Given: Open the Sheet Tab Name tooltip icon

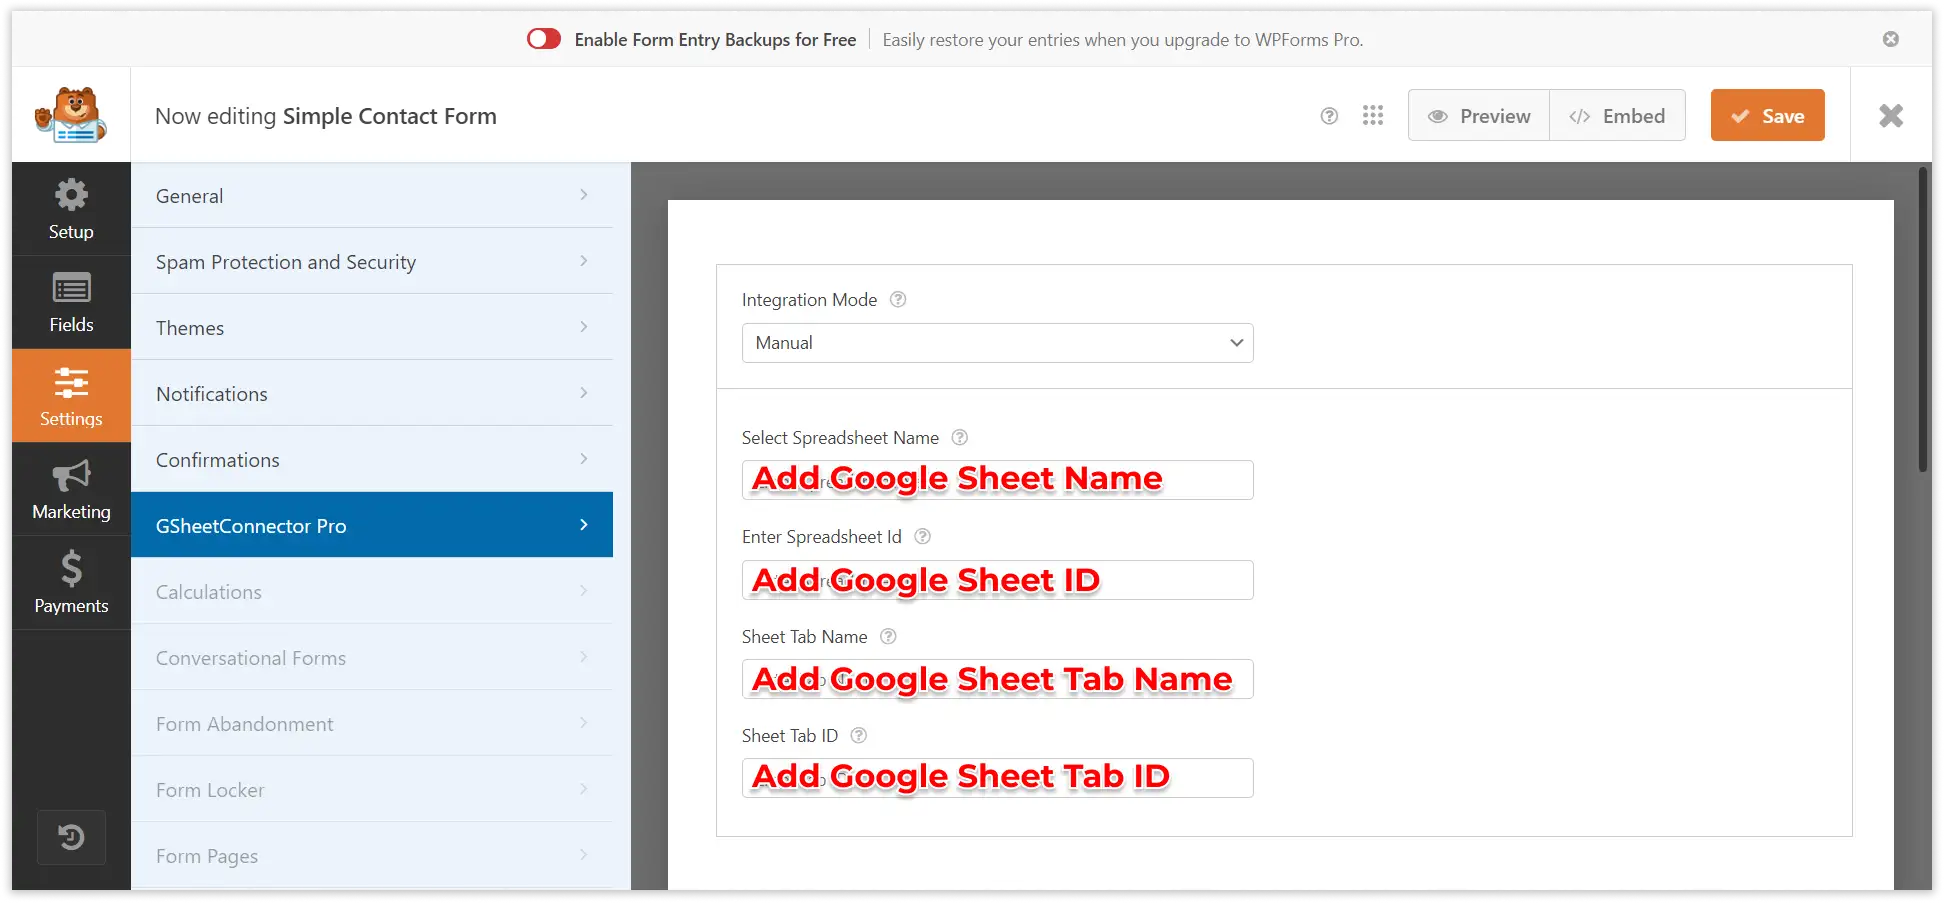Looking at the screenshot, I should pos(888,636).
